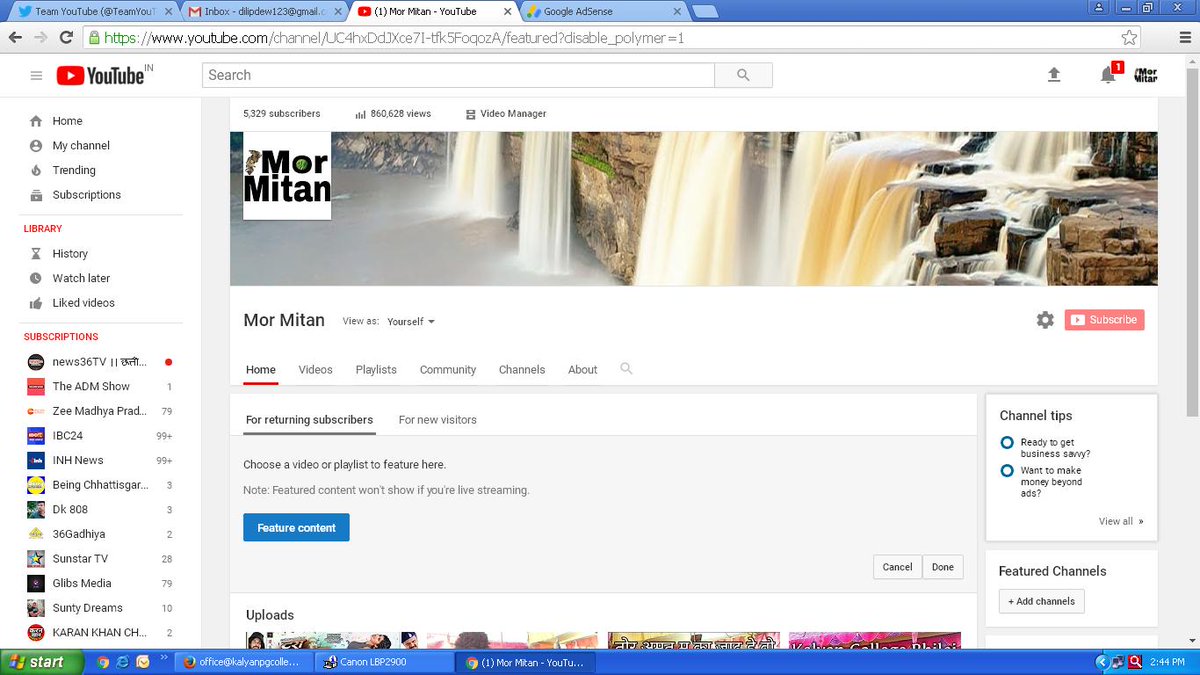Click the '+ Add channels' button
Viewport: 1200px width, 675px height.
coord(1041,601)
